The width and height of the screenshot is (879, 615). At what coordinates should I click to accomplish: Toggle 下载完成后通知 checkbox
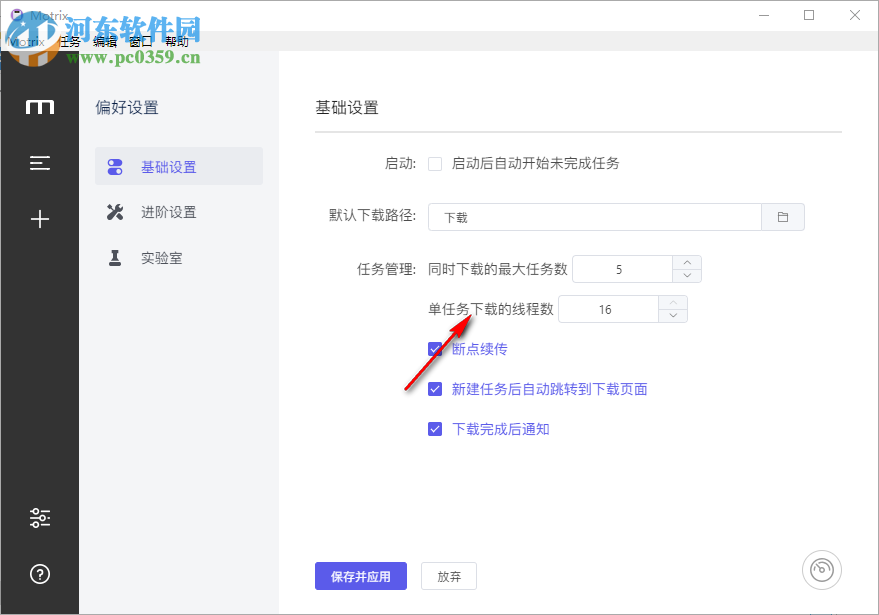434,429
